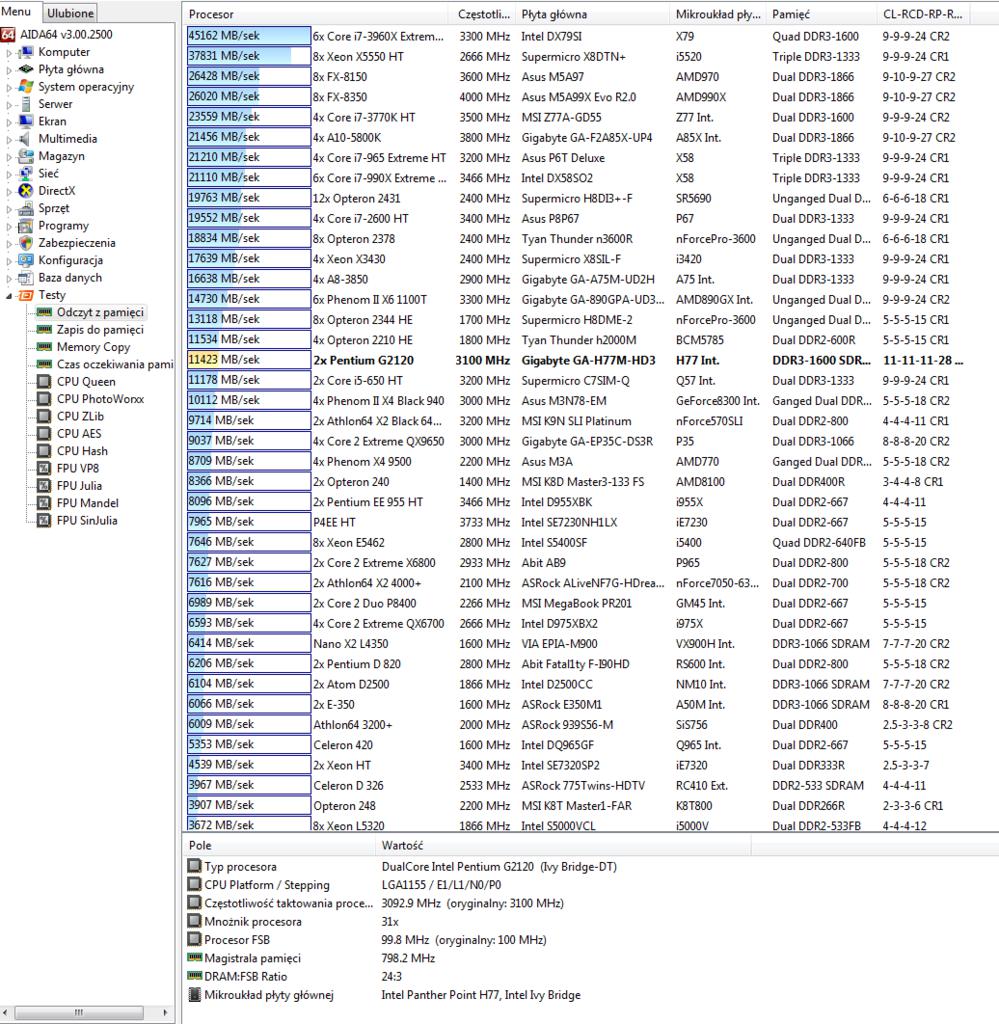The width and height of the screenshot is (999, 1024).
Task: Click the Baza danych icon
Action: (27, 278)
